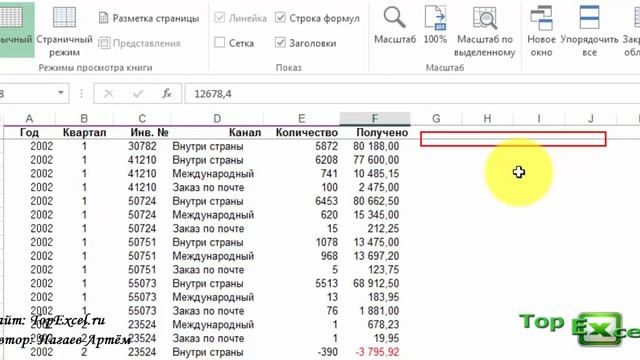Screen dimensions: 640x360
Task: Select the quantity cell 5872
Action: click(x=302, y=146)
